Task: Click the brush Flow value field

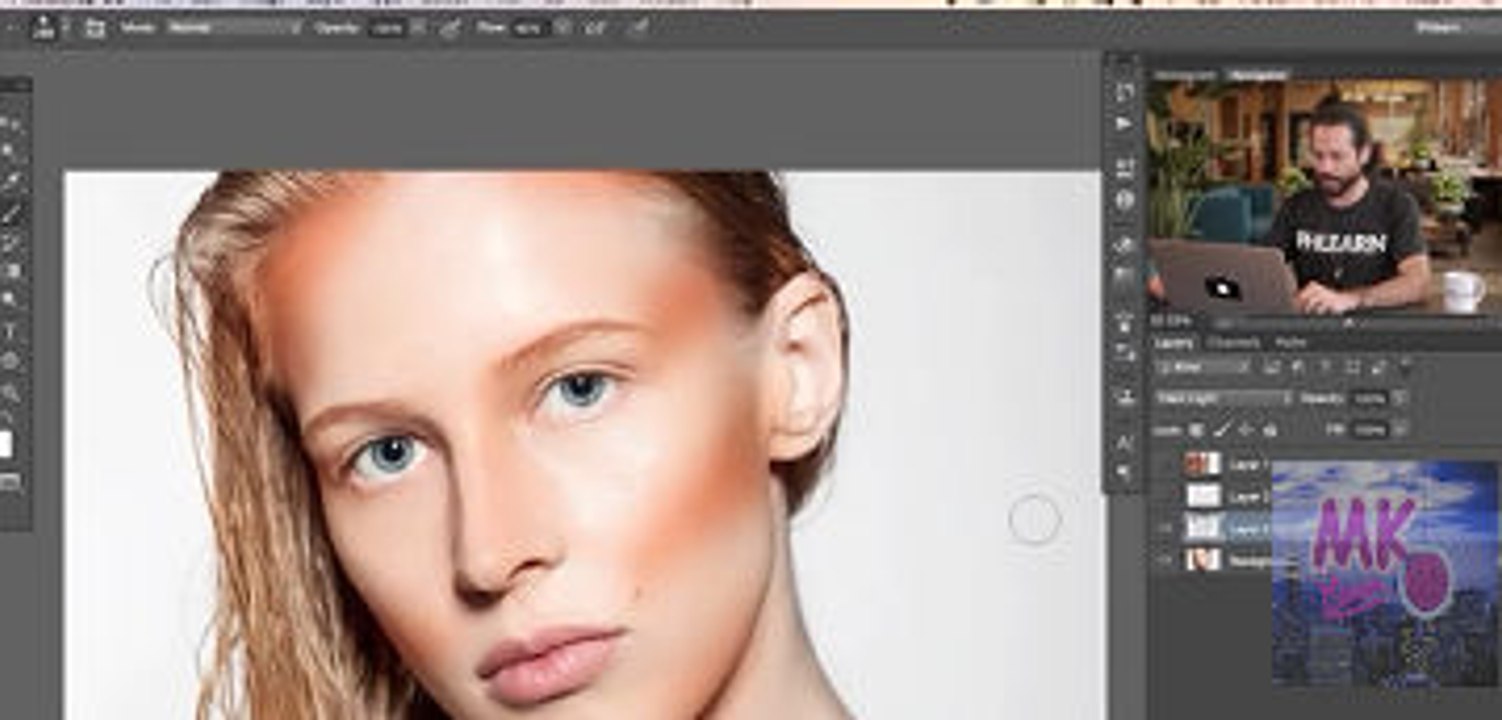Action: click(x=529, y=29)
